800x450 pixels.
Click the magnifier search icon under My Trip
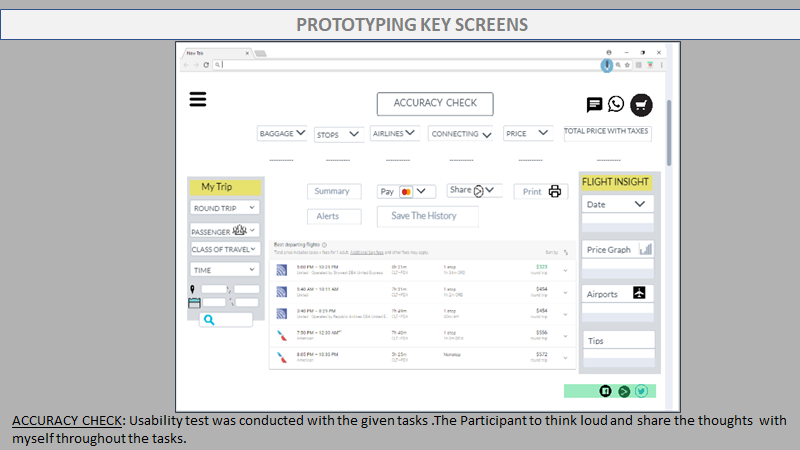(209, 320)
